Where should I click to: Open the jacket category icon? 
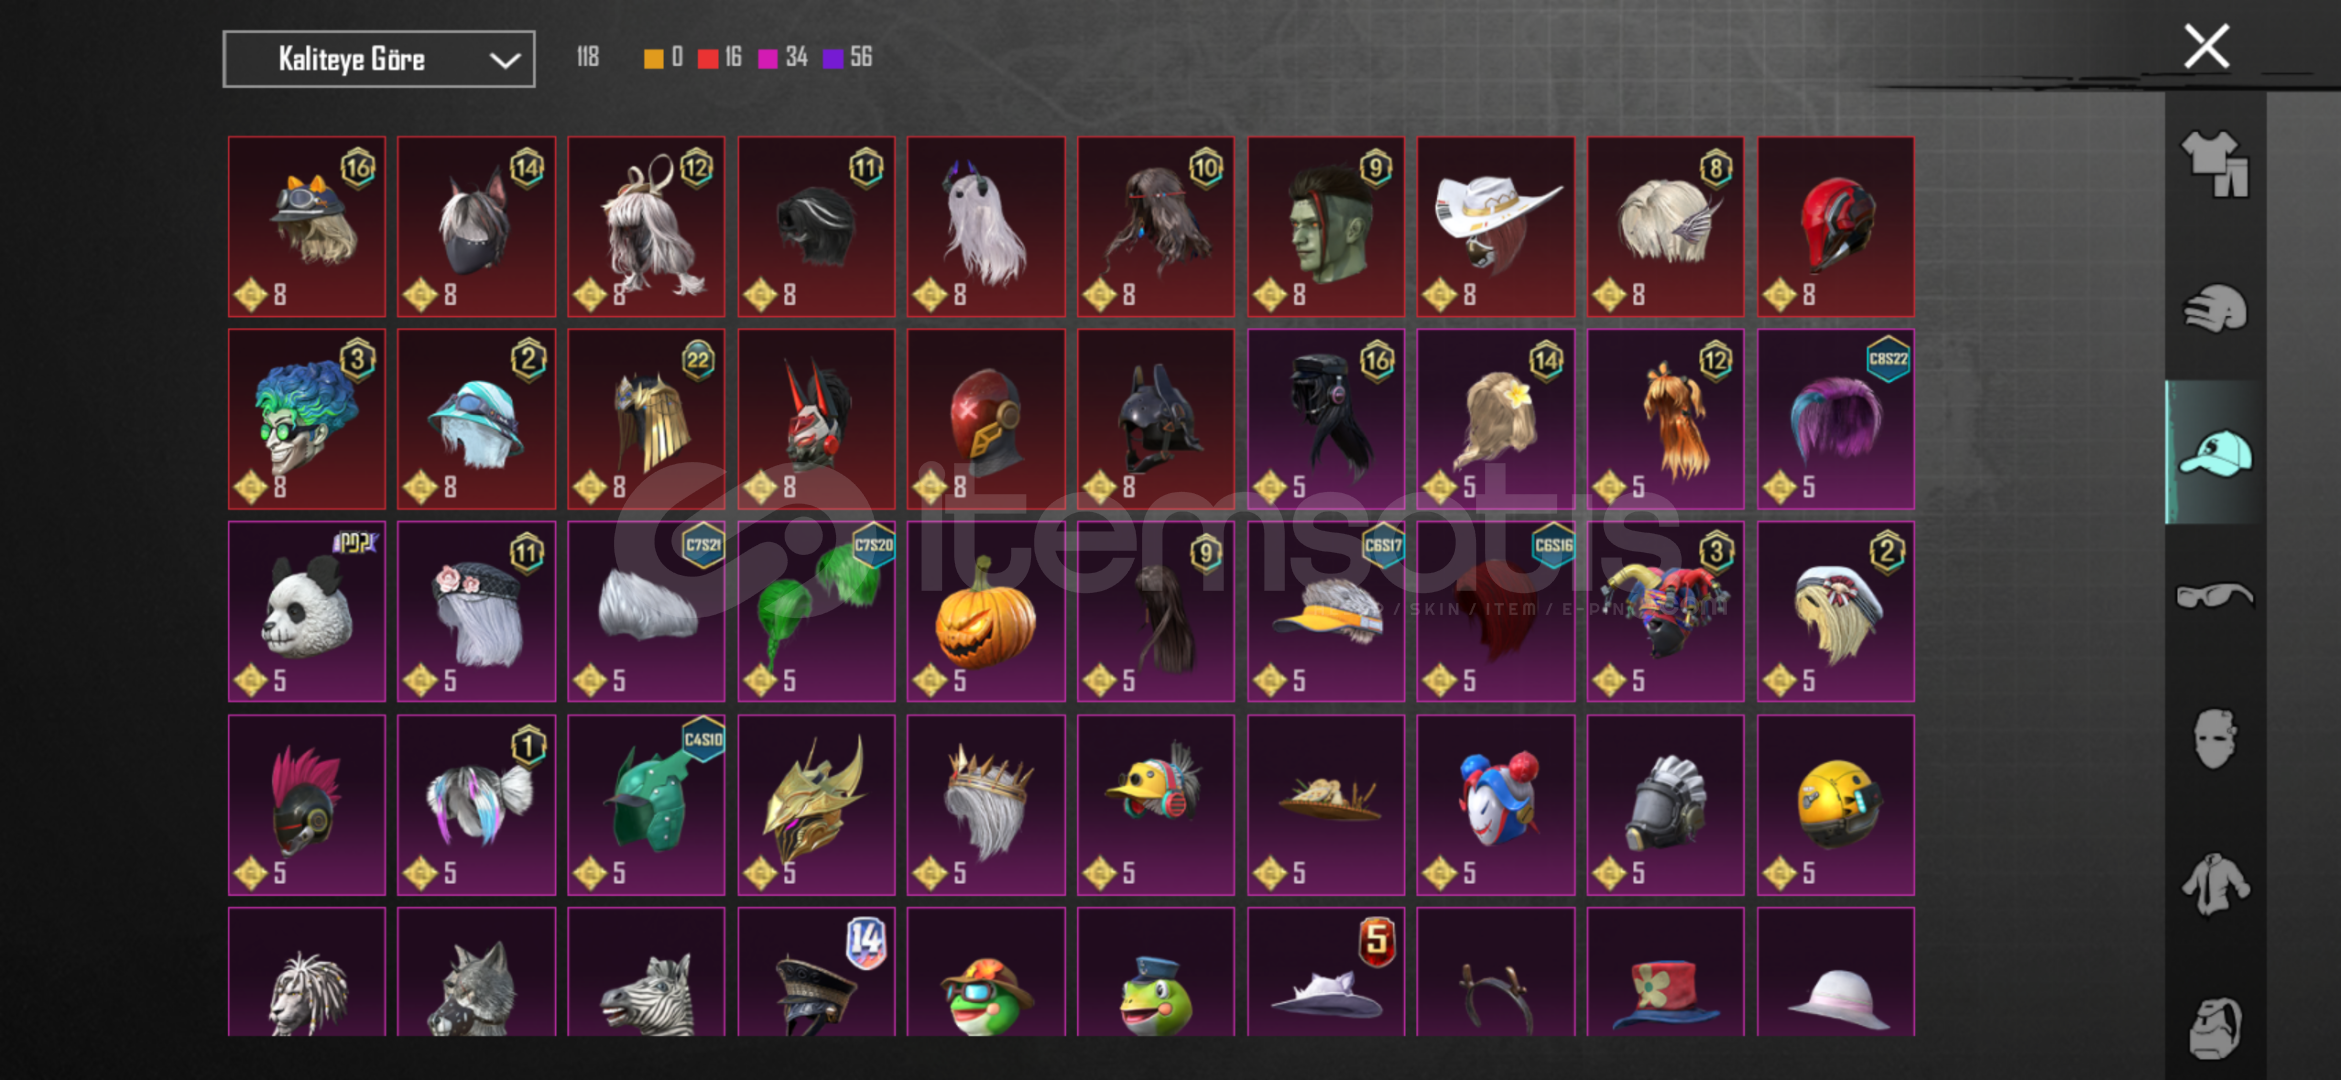(x=2215, y=884)
